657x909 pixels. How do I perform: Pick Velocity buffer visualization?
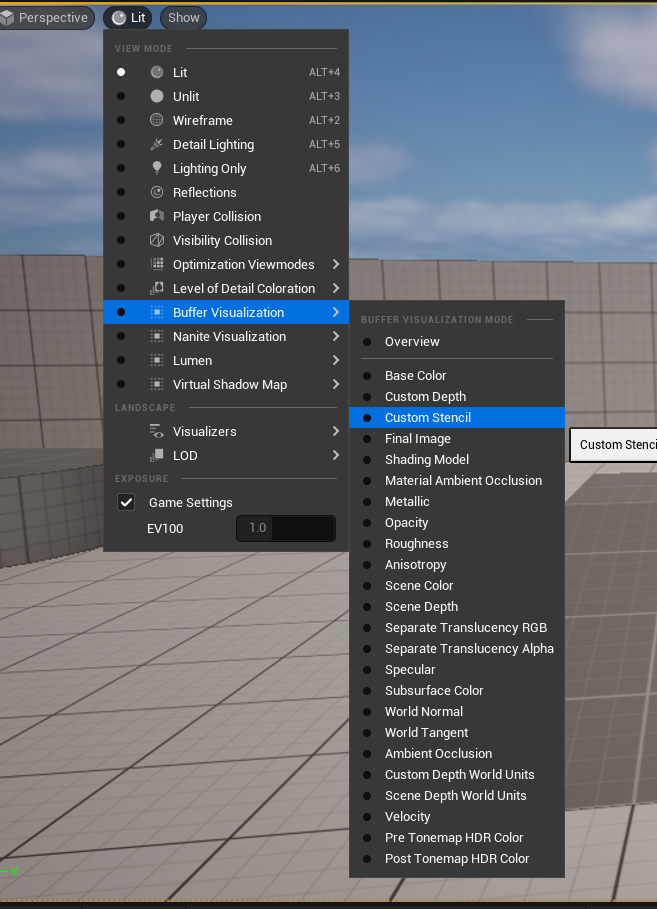click(x=457, y=816)
